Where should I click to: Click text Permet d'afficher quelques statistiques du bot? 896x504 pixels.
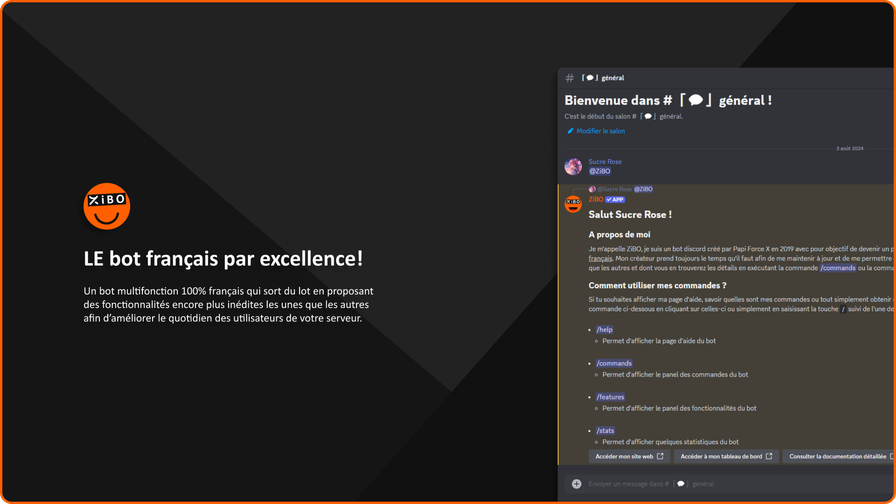[670, 442]
